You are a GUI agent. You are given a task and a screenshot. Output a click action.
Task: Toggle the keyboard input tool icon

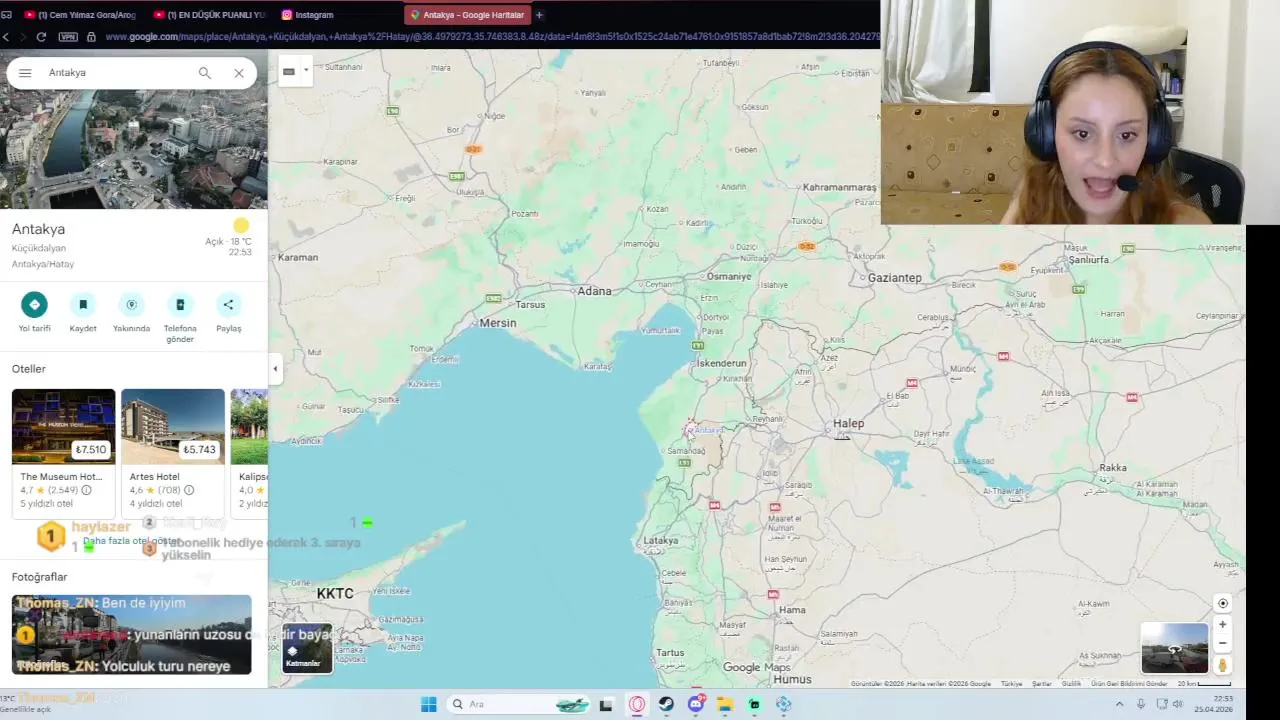click(289, 71)
